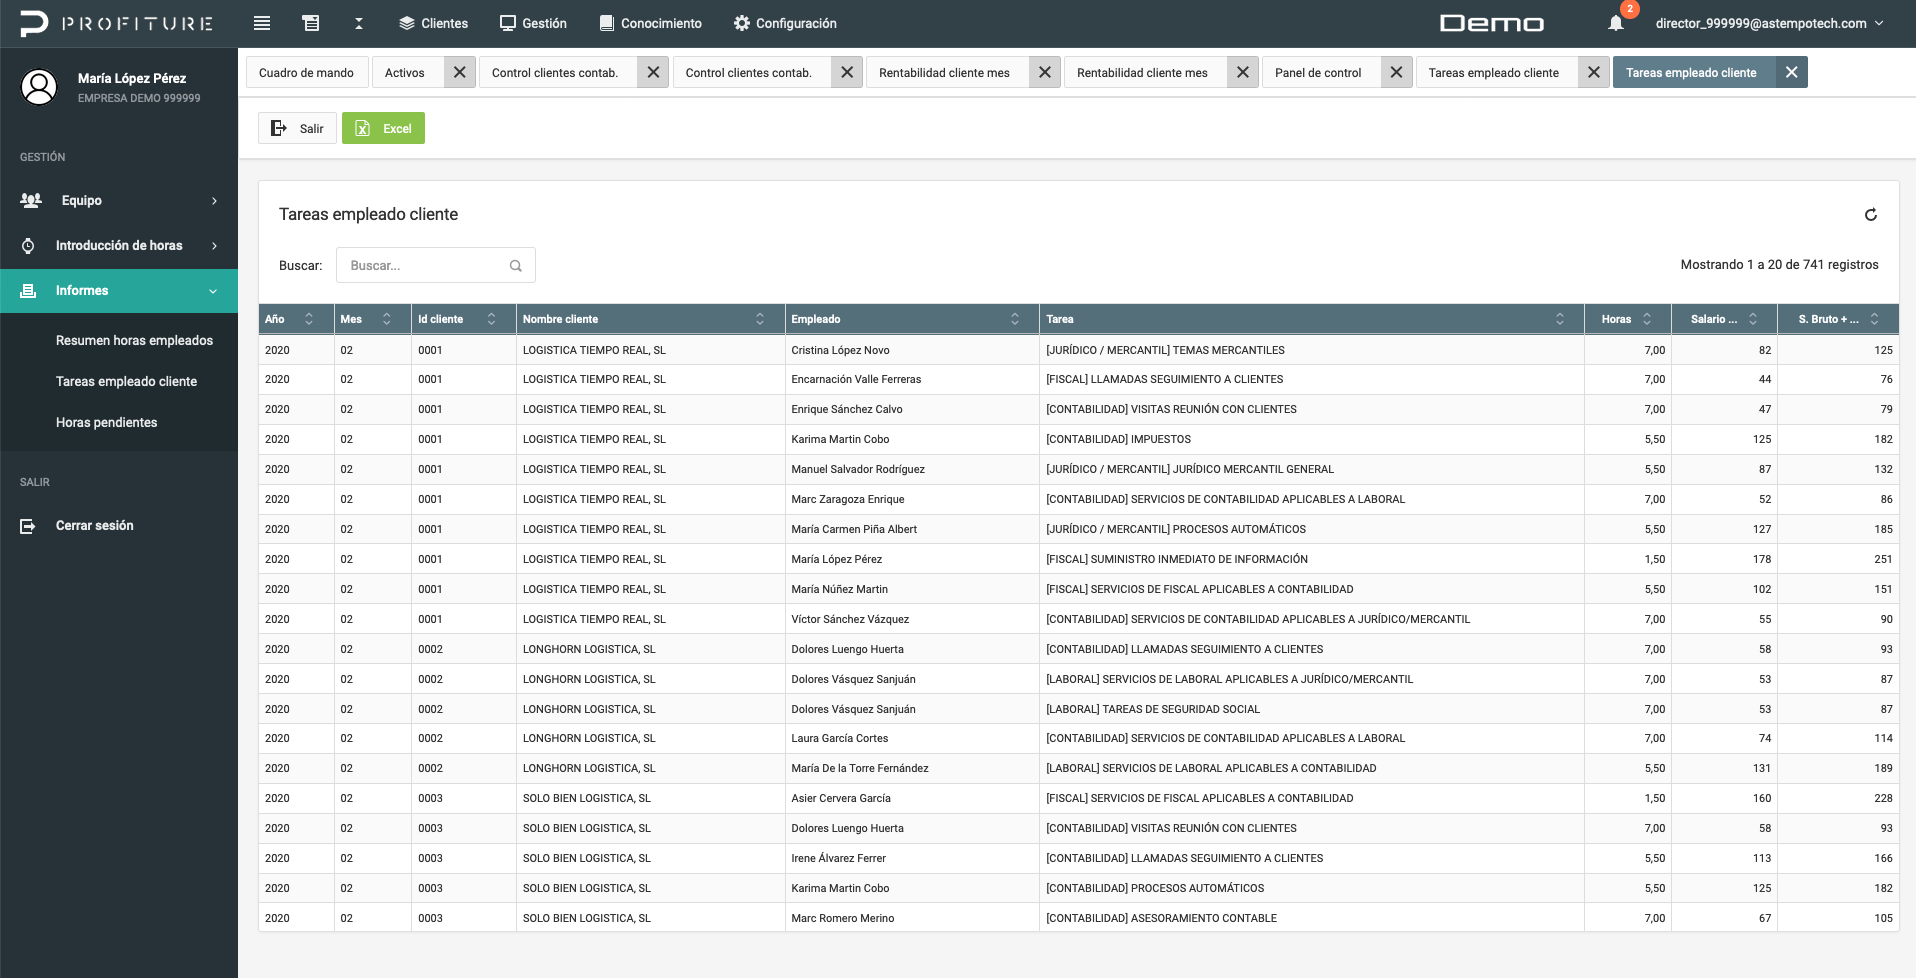The height and width of the screenshot is (978, 1916).
Task: Click the hamburger menu icon in top bar
Action: point(262,23)
